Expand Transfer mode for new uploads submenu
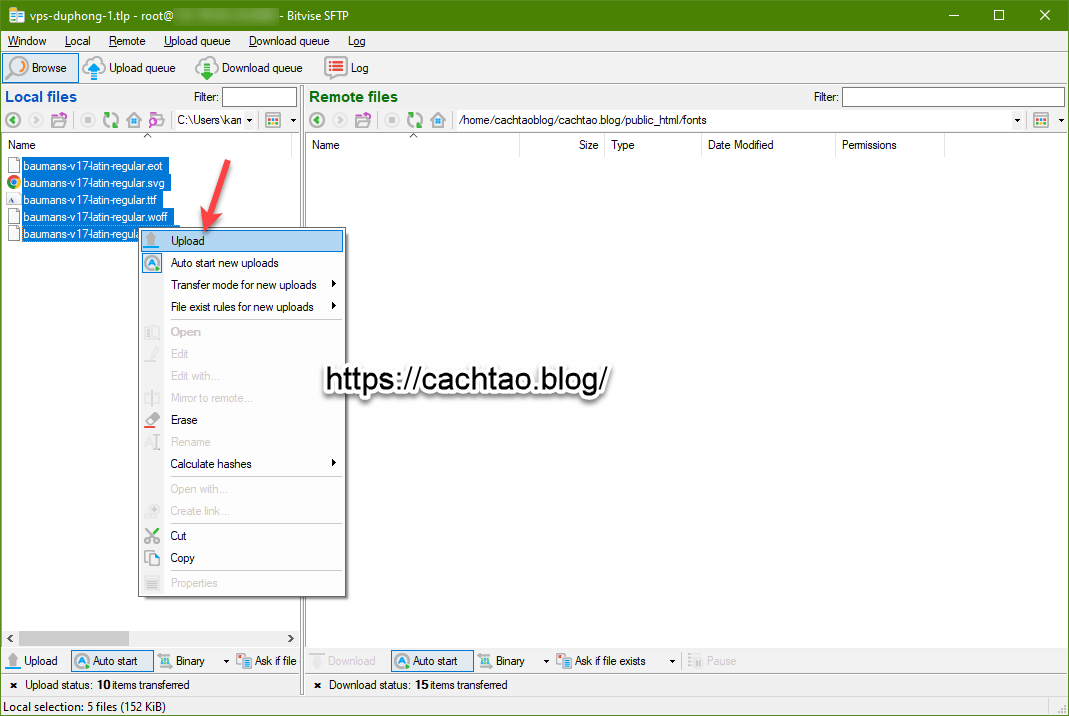Image resolution: width=1069 pixels, height=716 pixels. pyautogui.click(x=242, y=285)
